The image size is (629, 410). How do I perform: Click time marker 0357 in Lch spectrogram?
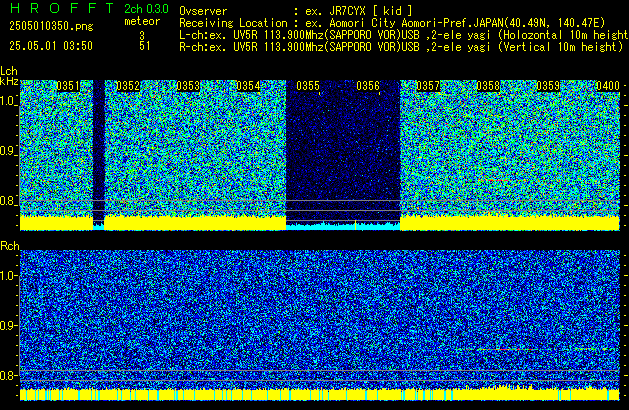428,86
